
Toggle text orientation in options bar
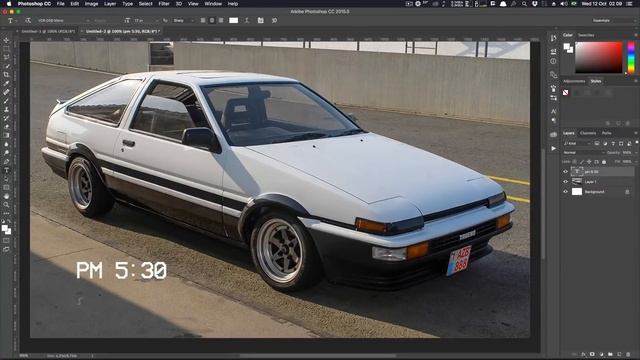pyautogui.click(x=28, y=20)
